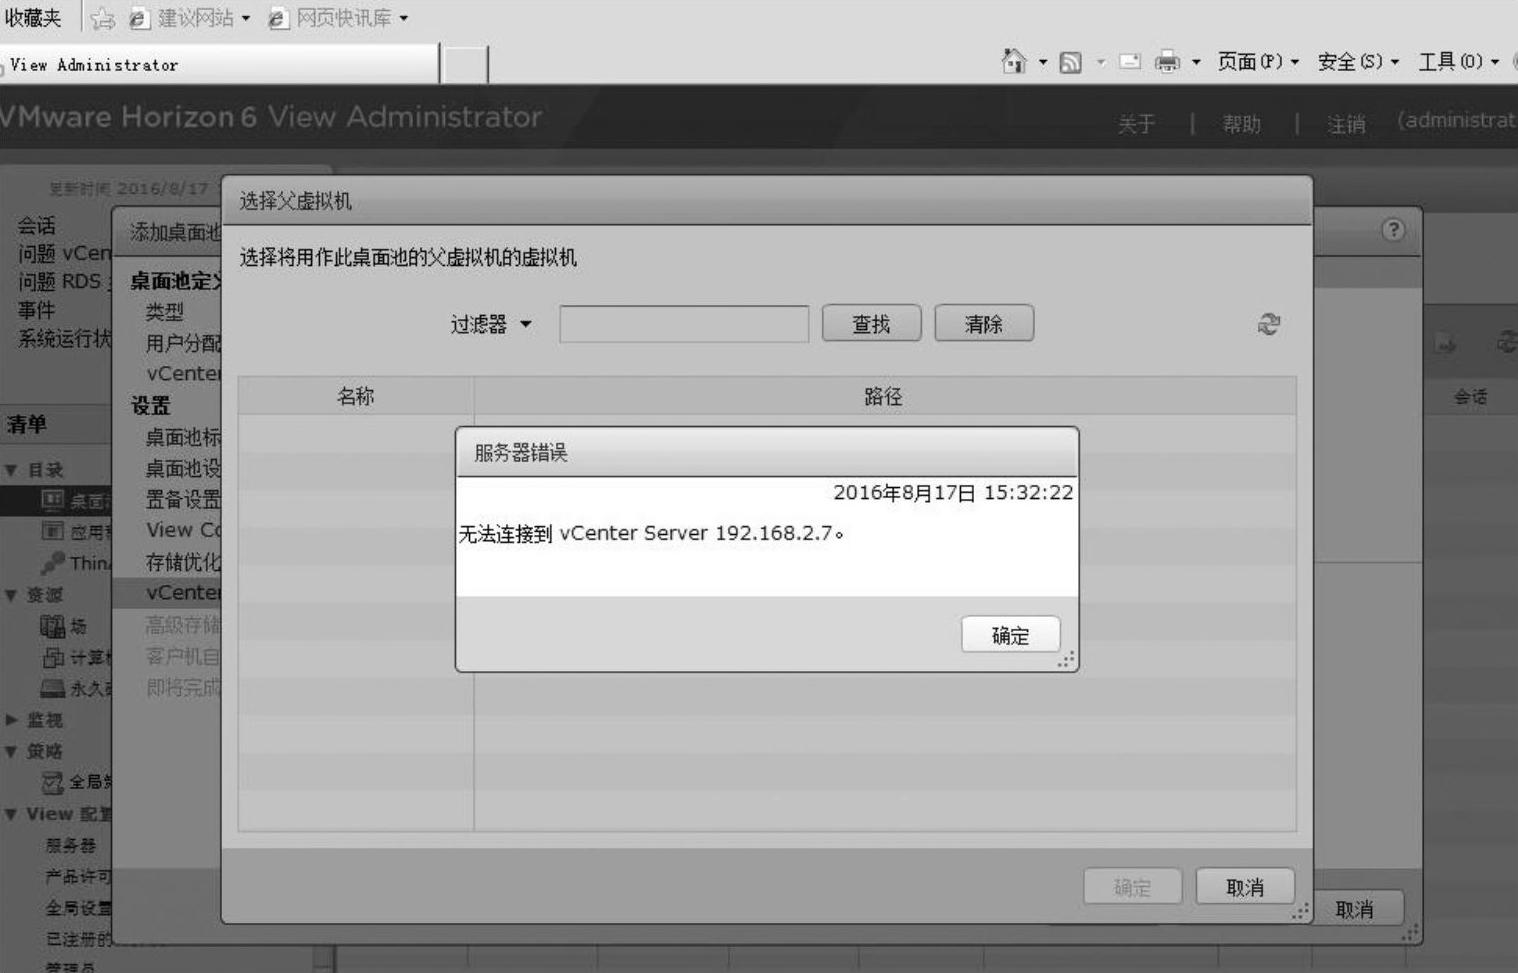
Task: Open 产品许可 in the sidebar
Action: pos(79,877)
